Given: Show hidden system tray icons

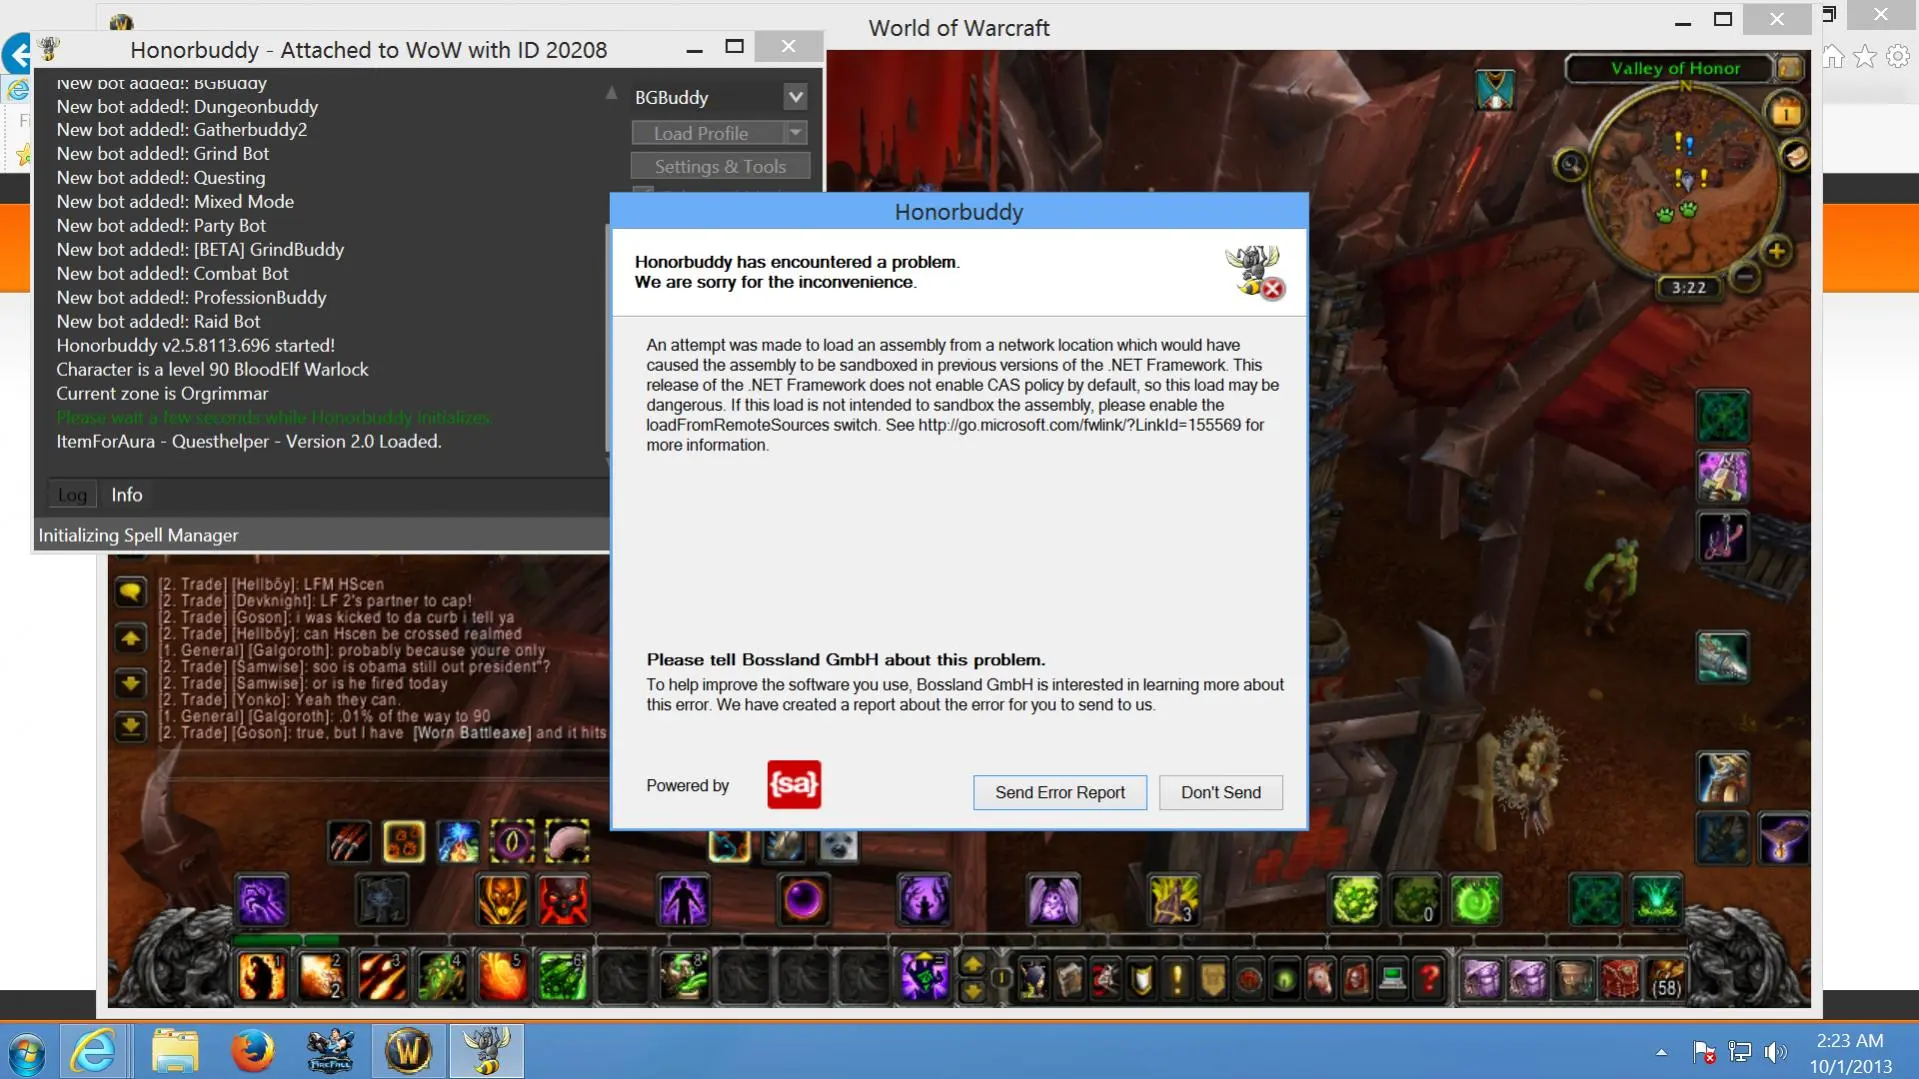Looking at the screenshot, I should [x=1661, y=1052].
